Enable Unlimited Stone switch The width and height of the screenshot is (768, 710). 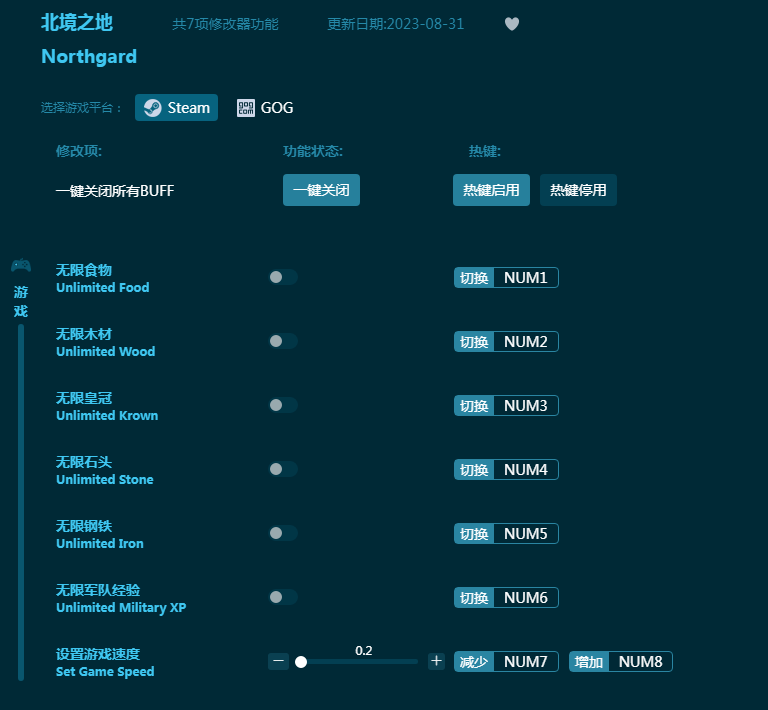pyautogui.click(x=283, y=469)
